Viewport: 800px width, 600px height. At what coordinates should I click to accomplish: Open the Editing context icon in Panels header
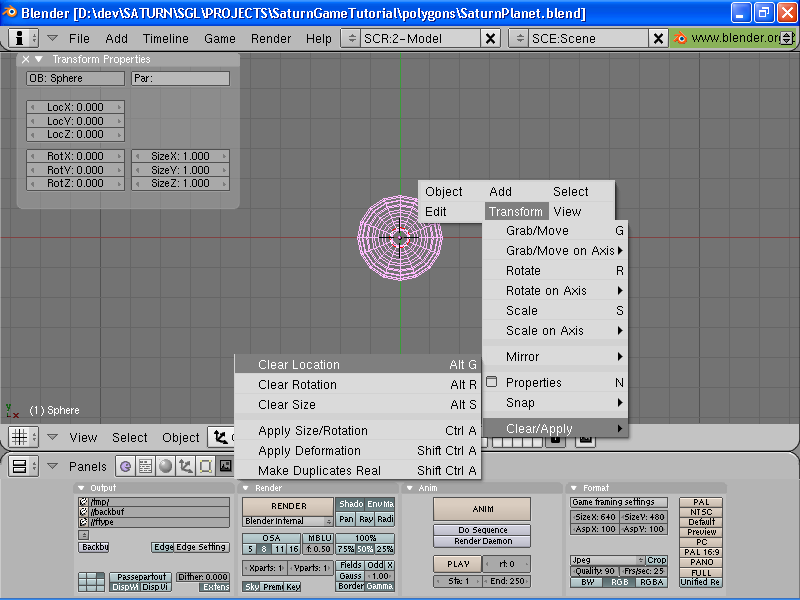(205, 466)
